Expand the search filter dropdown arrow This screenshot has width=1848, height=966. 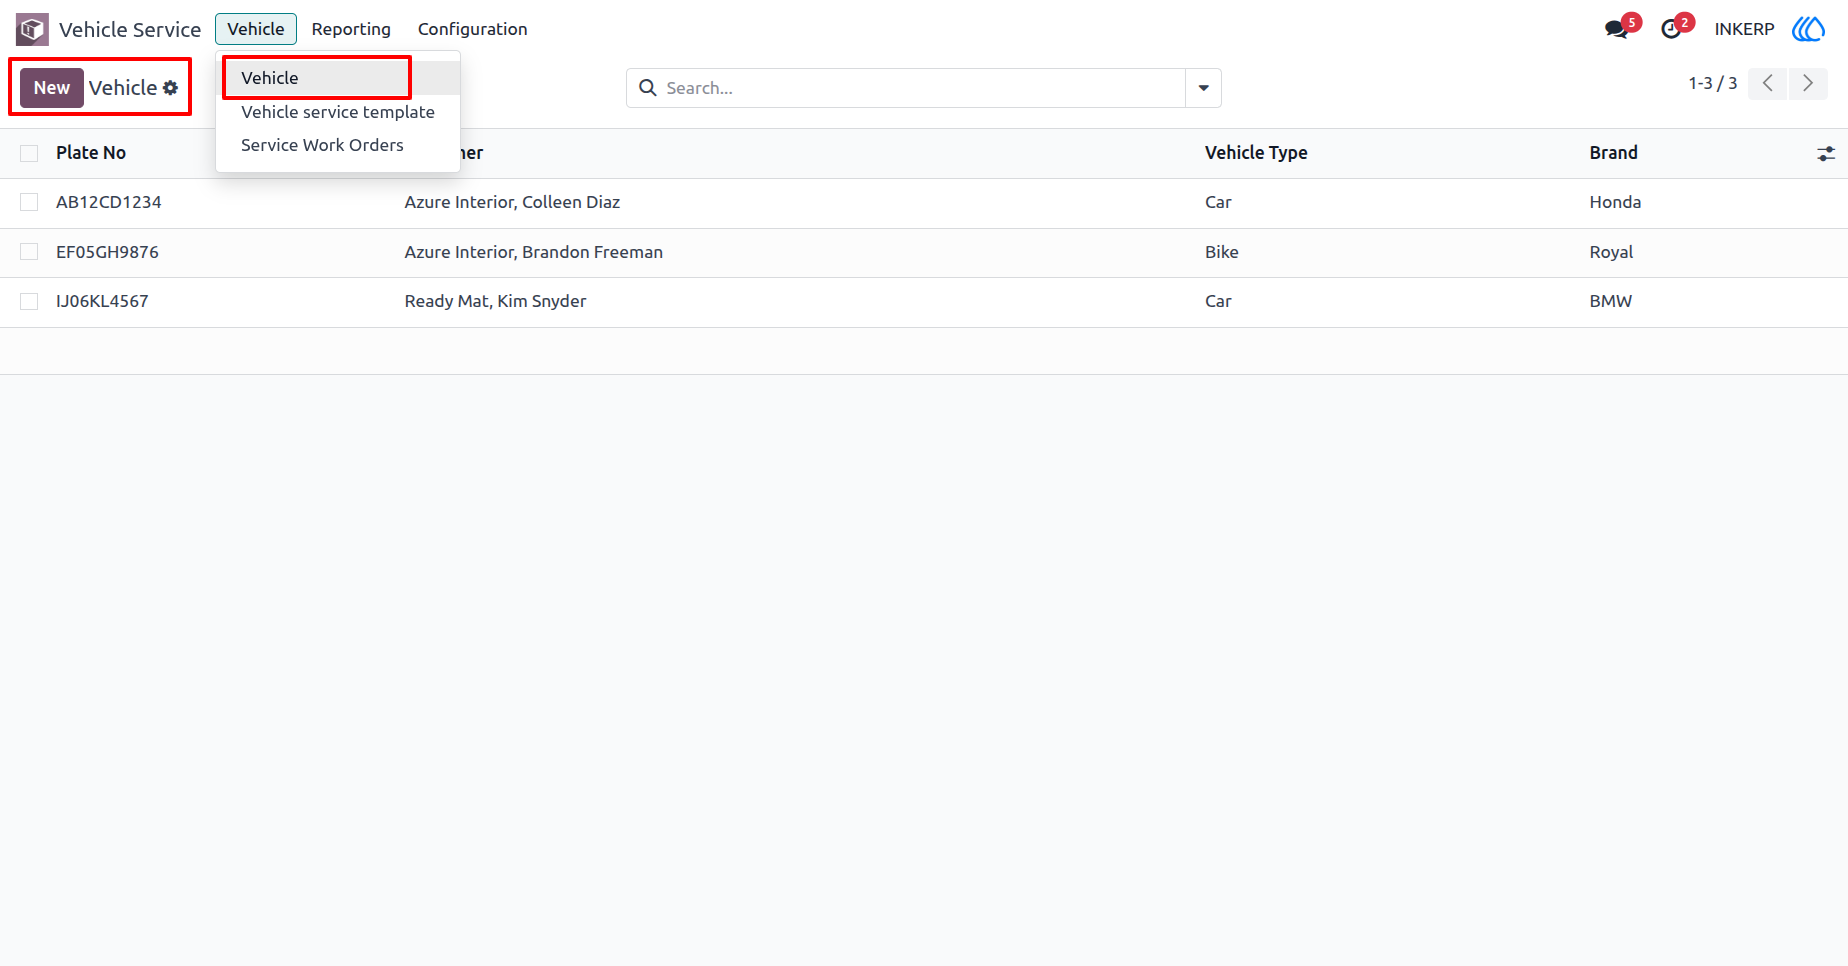1203,88
